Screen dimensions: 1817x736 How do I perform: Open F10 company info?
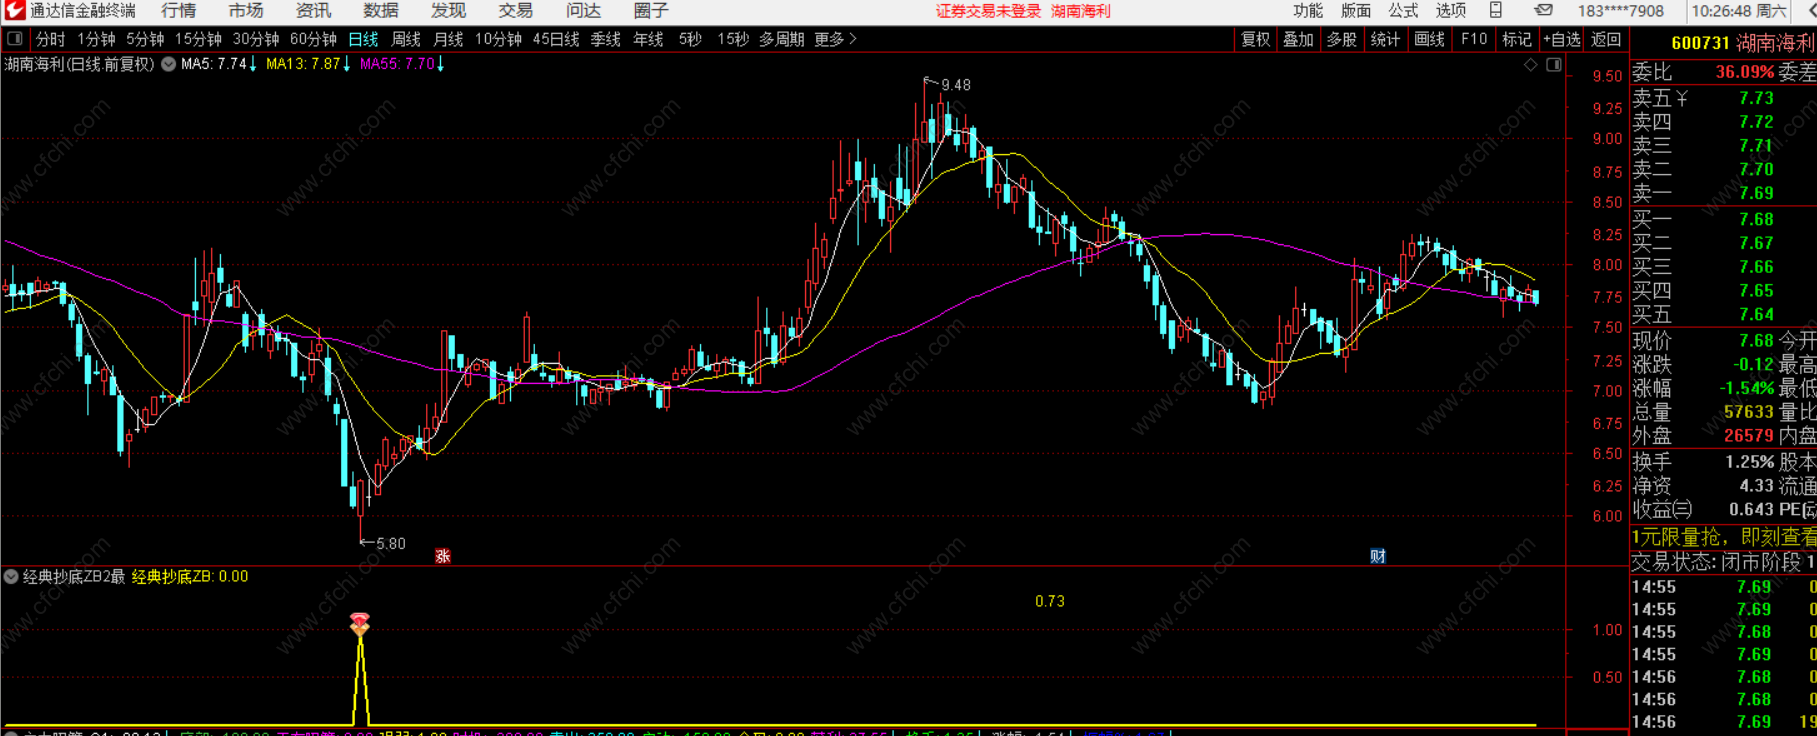(1474, 39)
